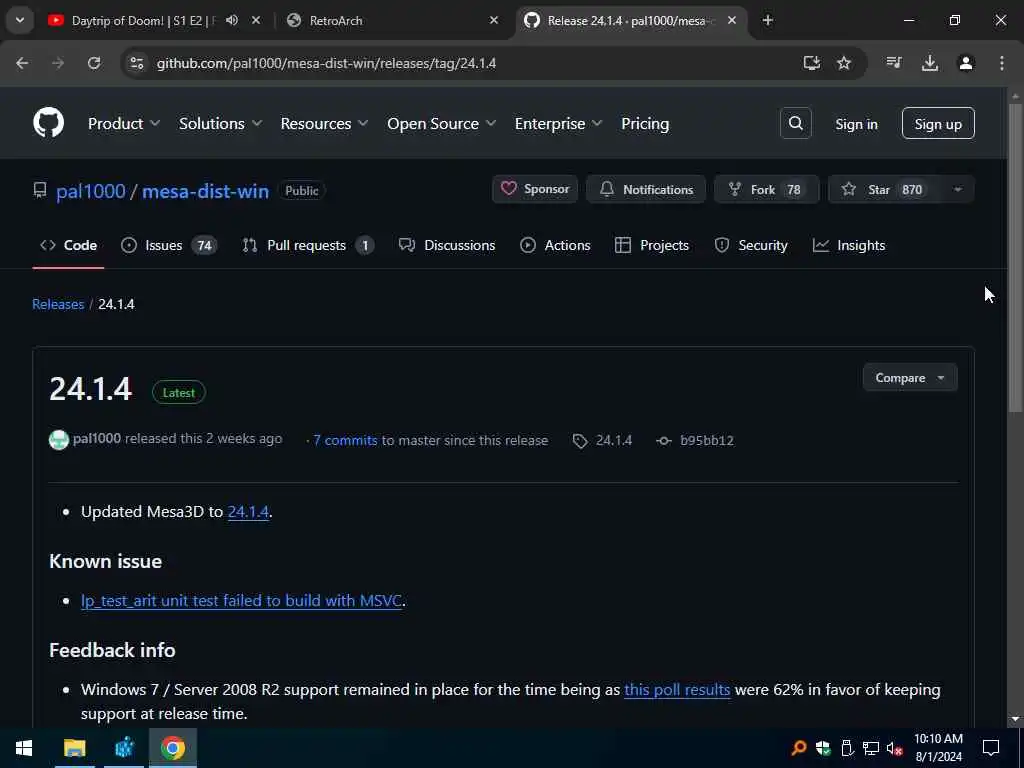Open the Security tab
The width and height of the screenshot is (1024, 768).
click(x=751, y=245)
